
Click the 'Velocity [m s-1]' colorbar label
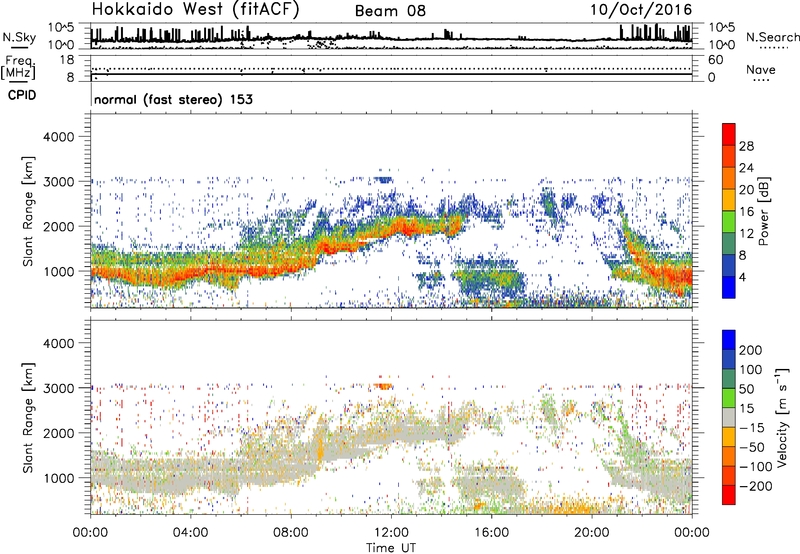pyautogui.click(x=782, y=417)
